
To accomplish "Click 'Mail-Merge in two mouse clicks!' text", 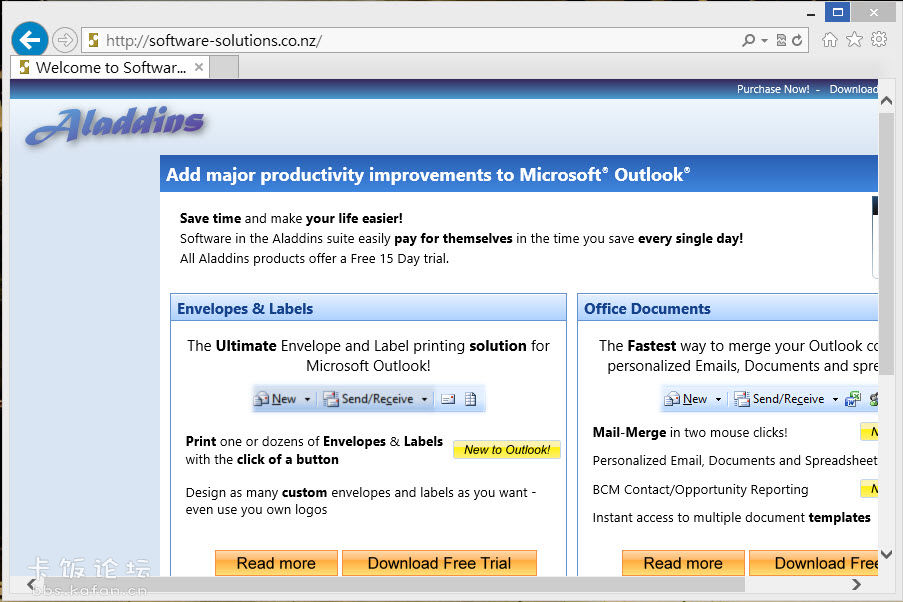I will point(690,432).
